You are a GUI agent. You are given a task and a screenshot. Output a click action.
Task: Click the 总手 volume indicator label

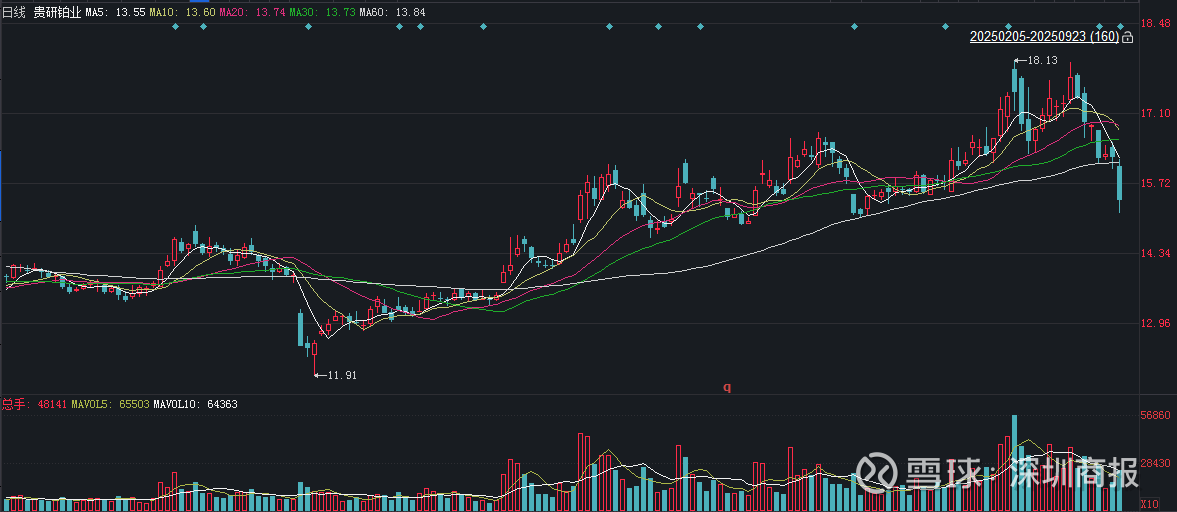click(x=13, y=404)
